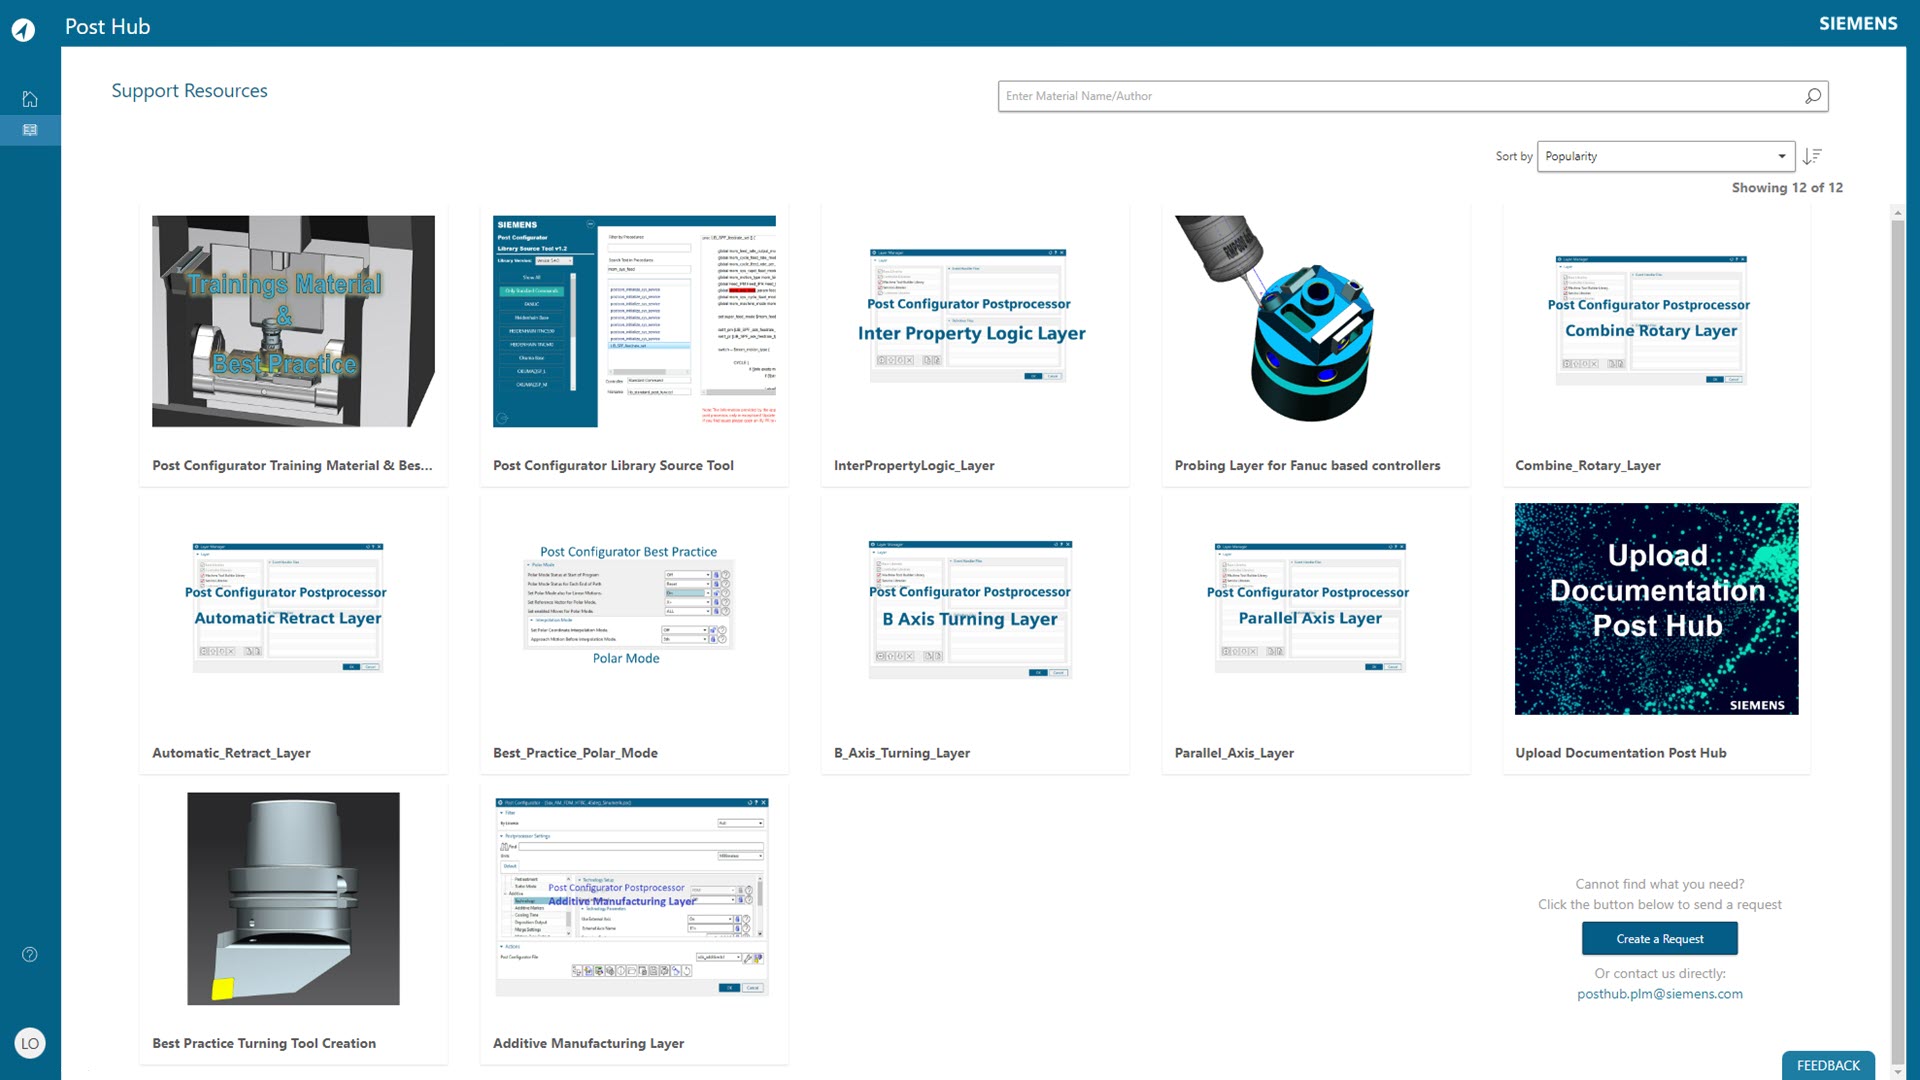Viewport: 1920px width, 1080px height.
Task: Open Post Configurator Training Material thumbnail
Action: [293, 321]
